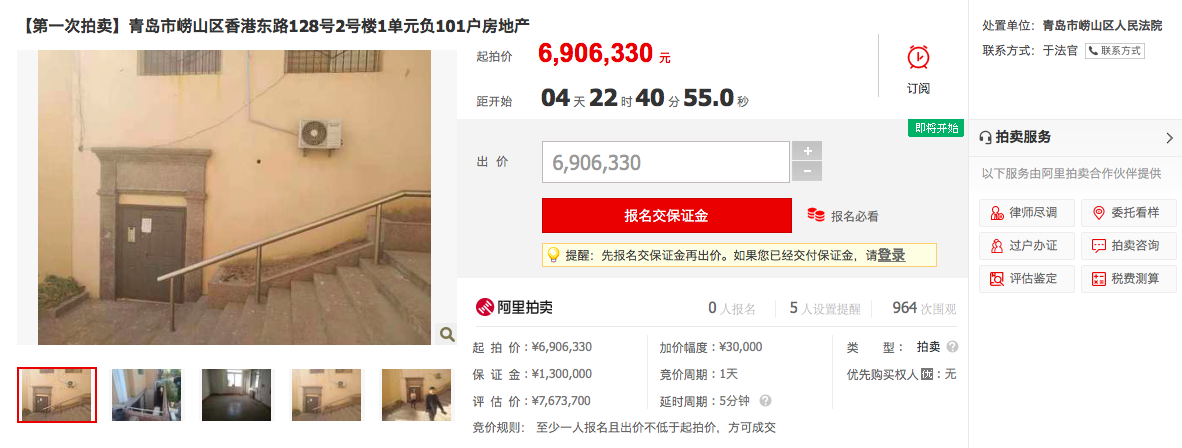Select the thumbnail with person on stairs
The image size is (1182, 448).
416,395
